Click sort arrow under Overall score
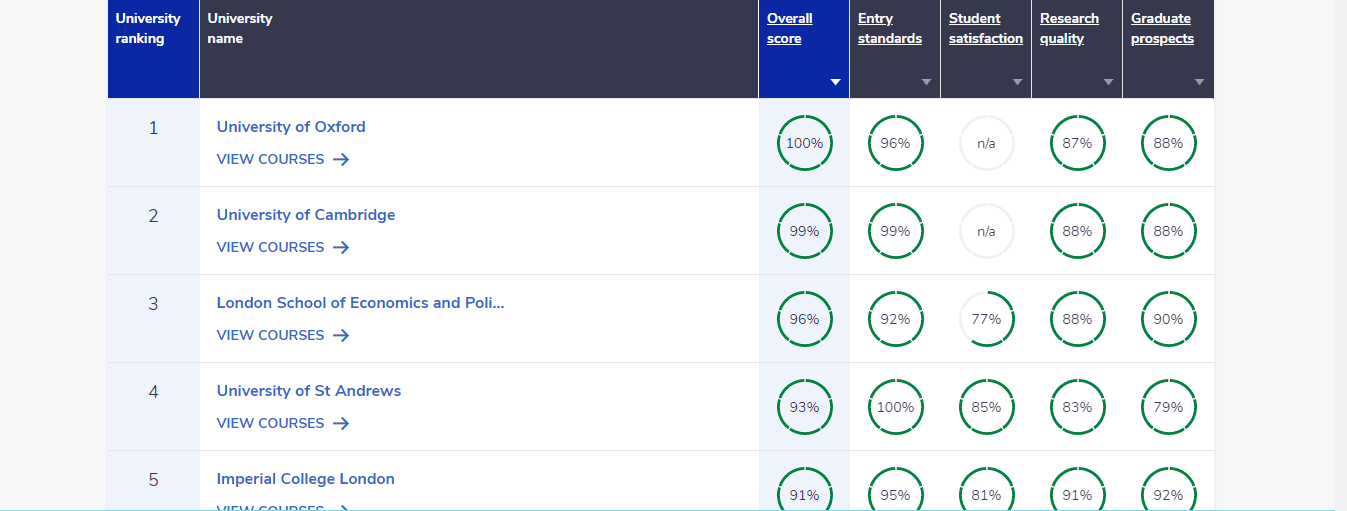Viewport: 1347px width, 511px height. (x=835, y=82)
